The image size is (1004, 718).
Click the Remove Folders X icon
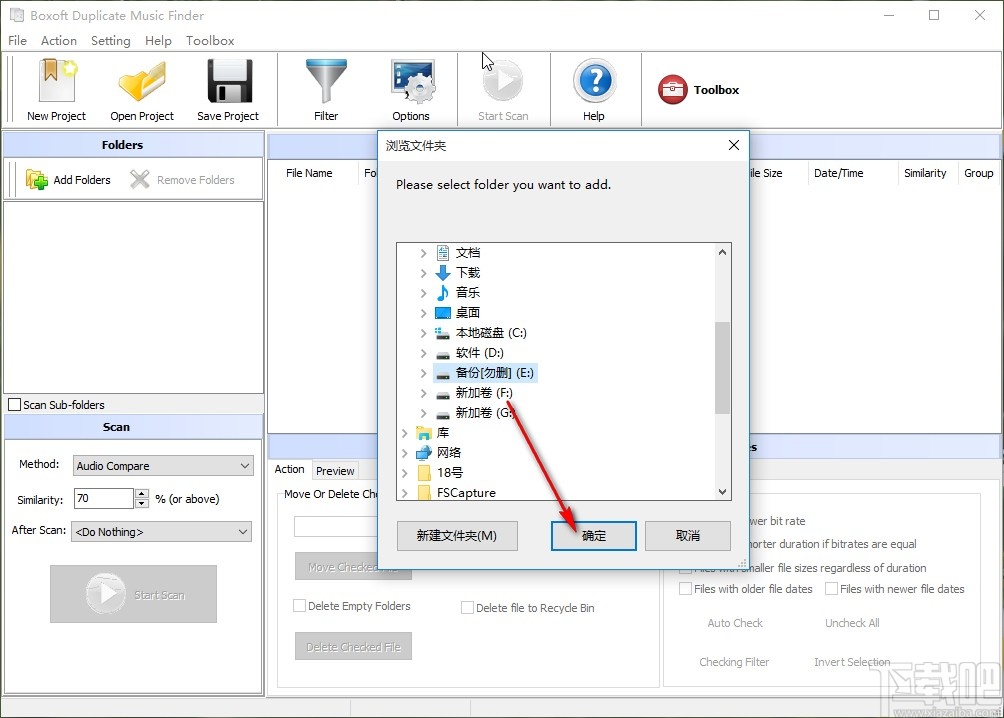tap(140, 179)
